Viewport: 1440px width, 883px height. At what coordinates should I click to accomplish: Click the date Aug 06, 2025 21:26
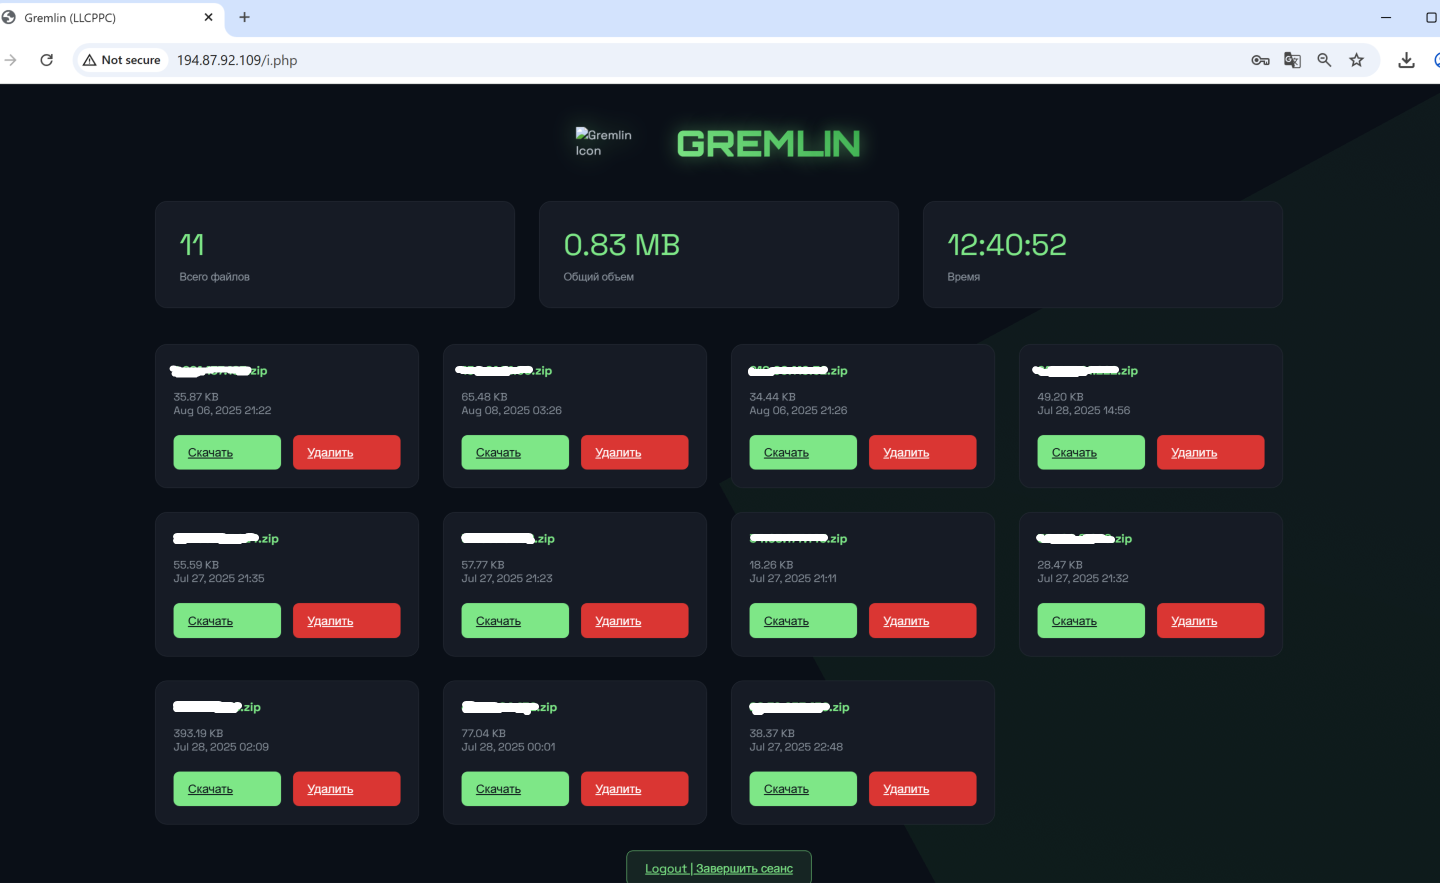pyautogui.click(x=798, y=410)
